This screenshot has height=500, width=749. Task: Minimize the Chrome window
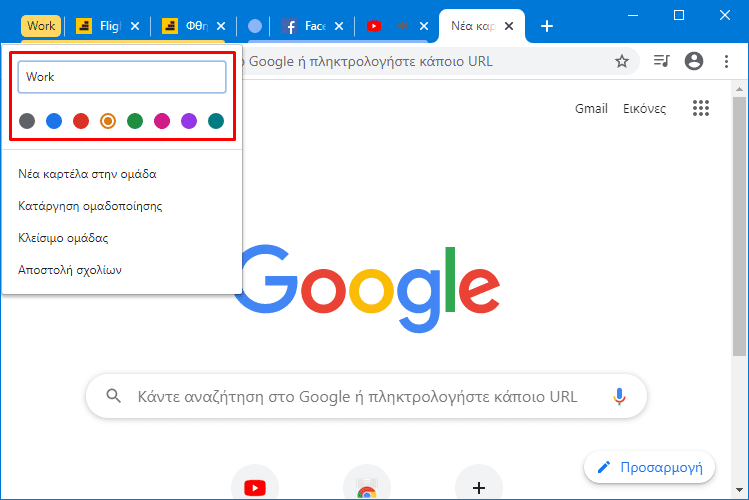pyautogui.click(x=633, y=16)
